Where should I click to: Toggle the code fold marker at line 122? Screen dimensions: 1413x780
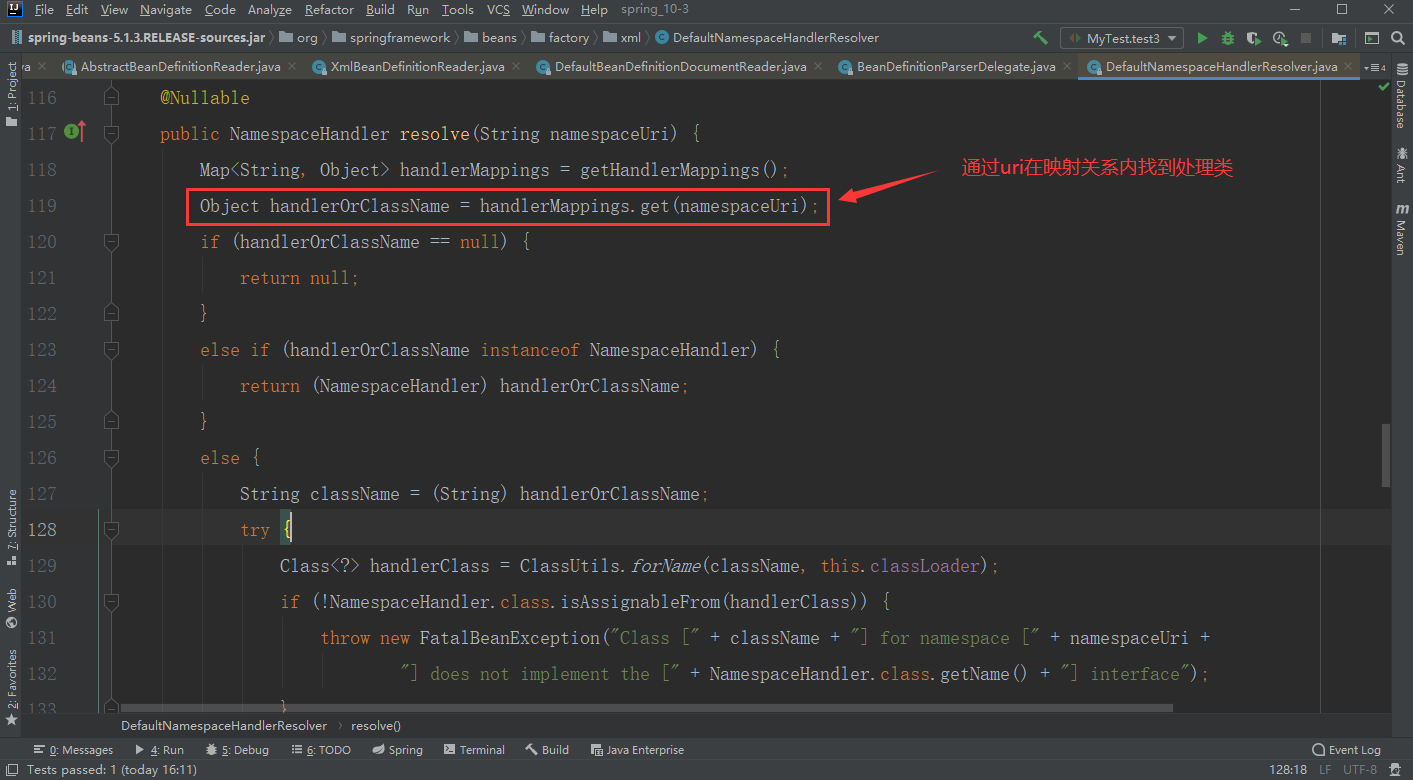tap(111, 313)
